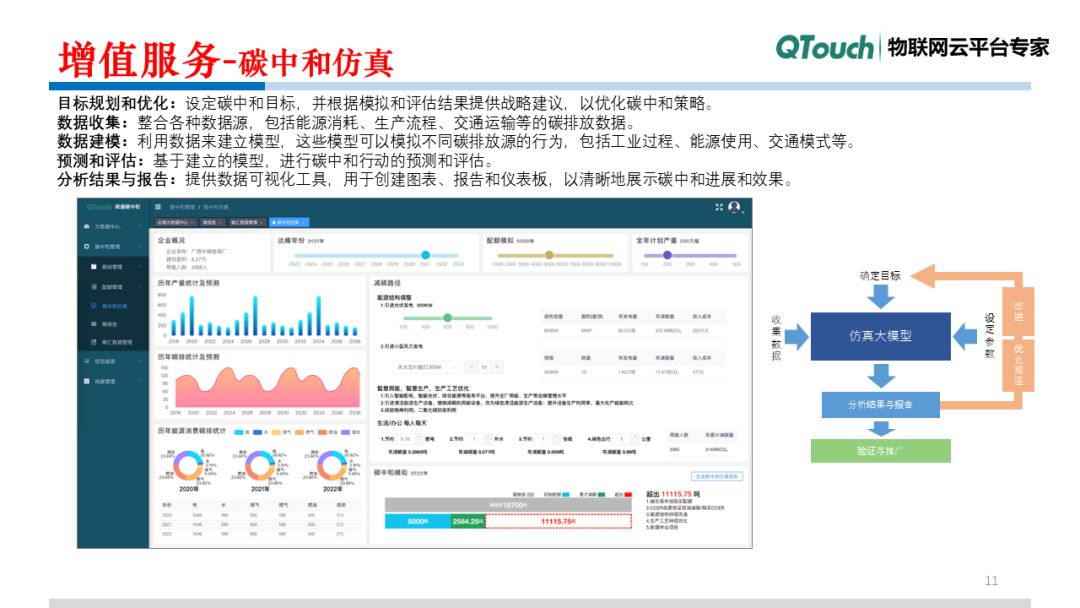Toggle the blue 初始配额 legend entry
Viewport: 1080px width, 608px height.
(557, 494)
